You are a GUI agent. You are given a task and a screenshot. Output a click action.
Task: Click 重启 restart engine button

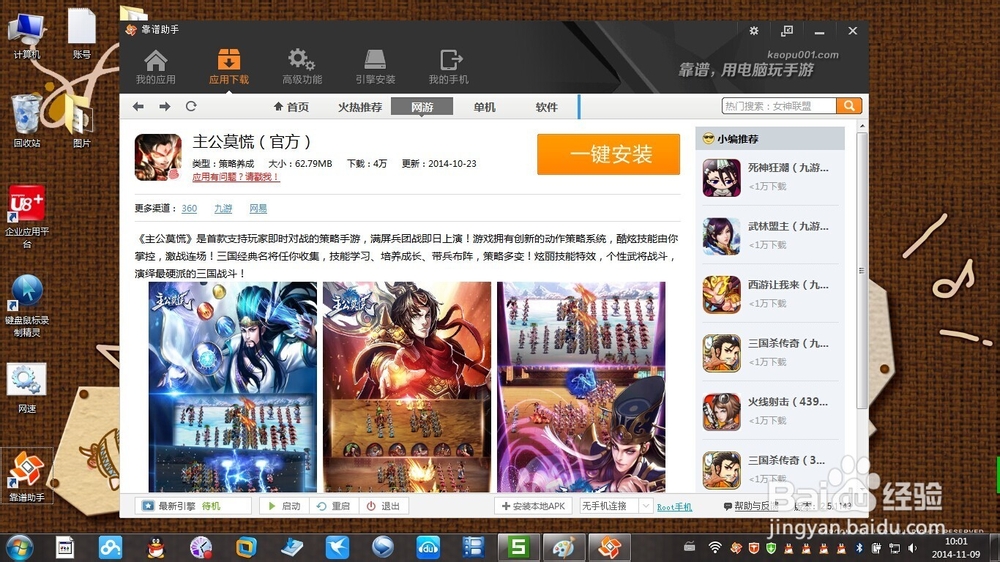pyautogui.click(x=334, y=506)
